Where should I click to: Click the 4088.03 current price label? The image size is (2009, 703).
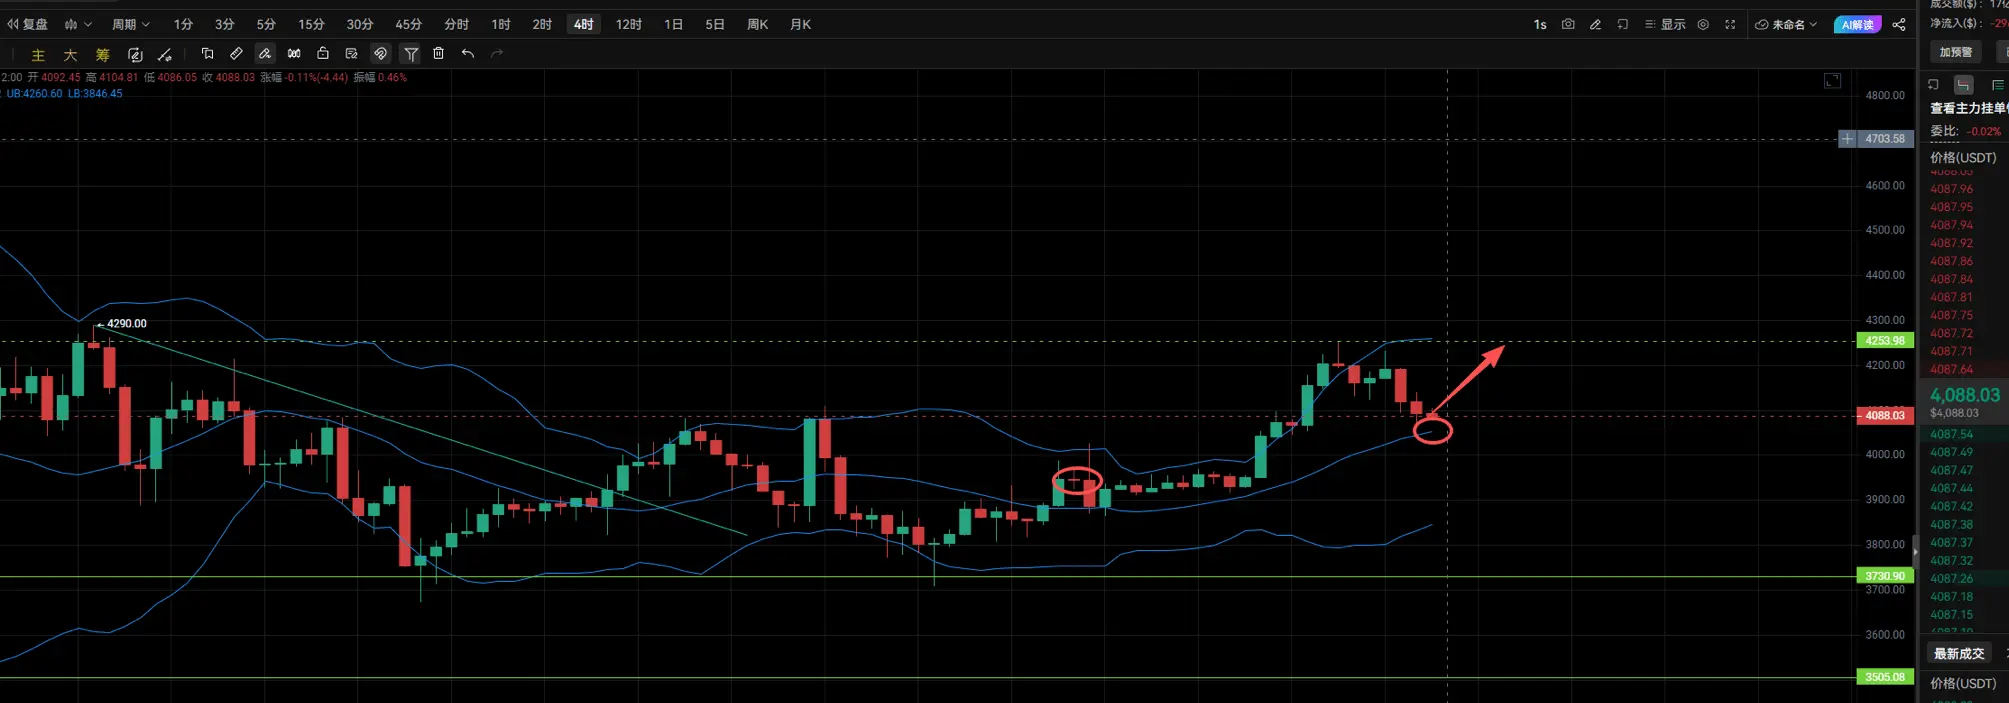click(1885, 415)
